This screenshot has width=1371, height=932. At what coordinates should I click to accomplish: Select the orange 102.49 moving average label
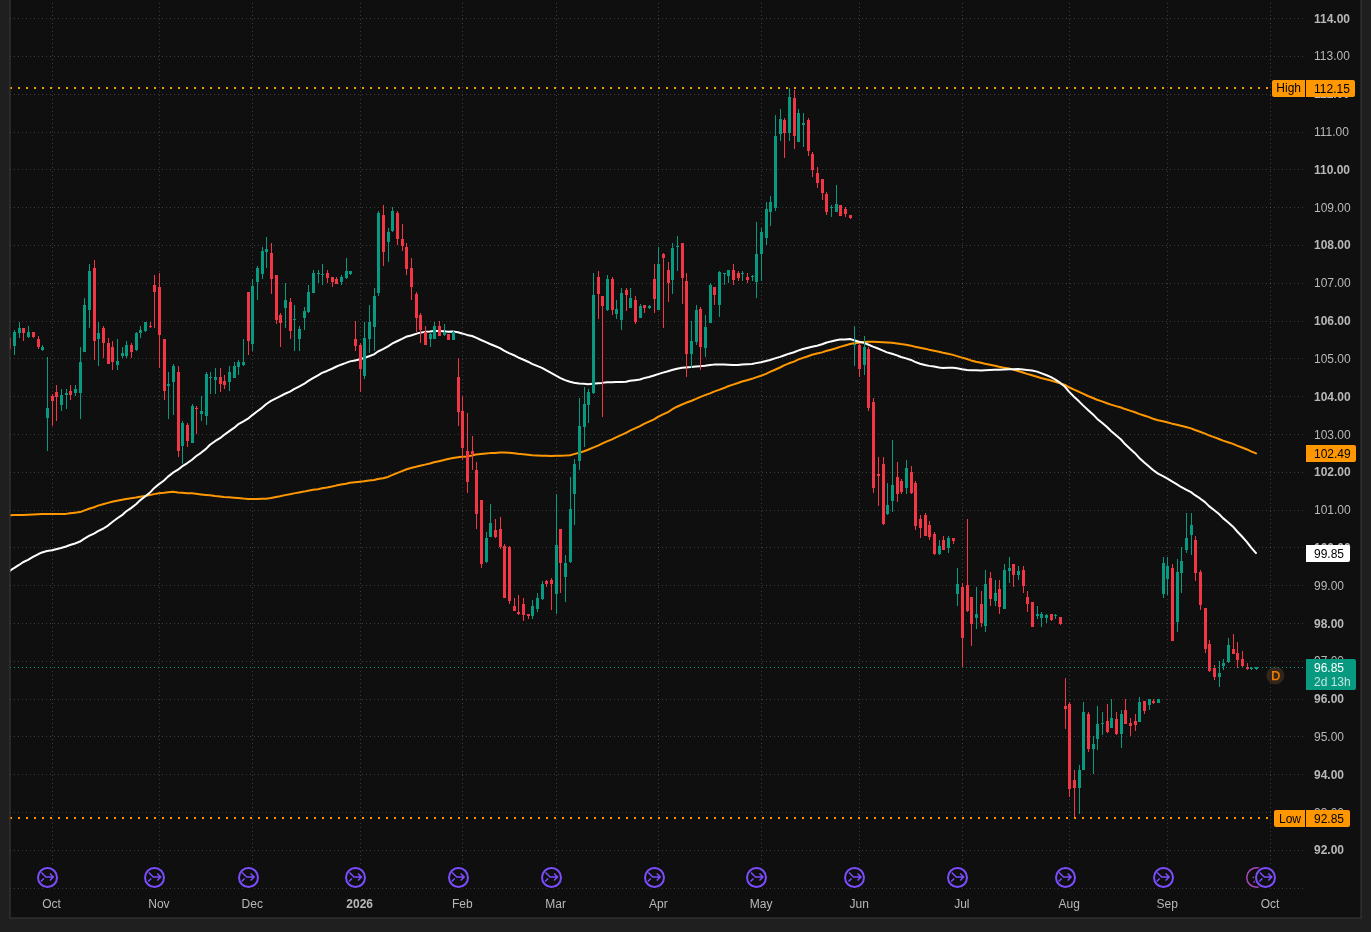pos(1331,453)
